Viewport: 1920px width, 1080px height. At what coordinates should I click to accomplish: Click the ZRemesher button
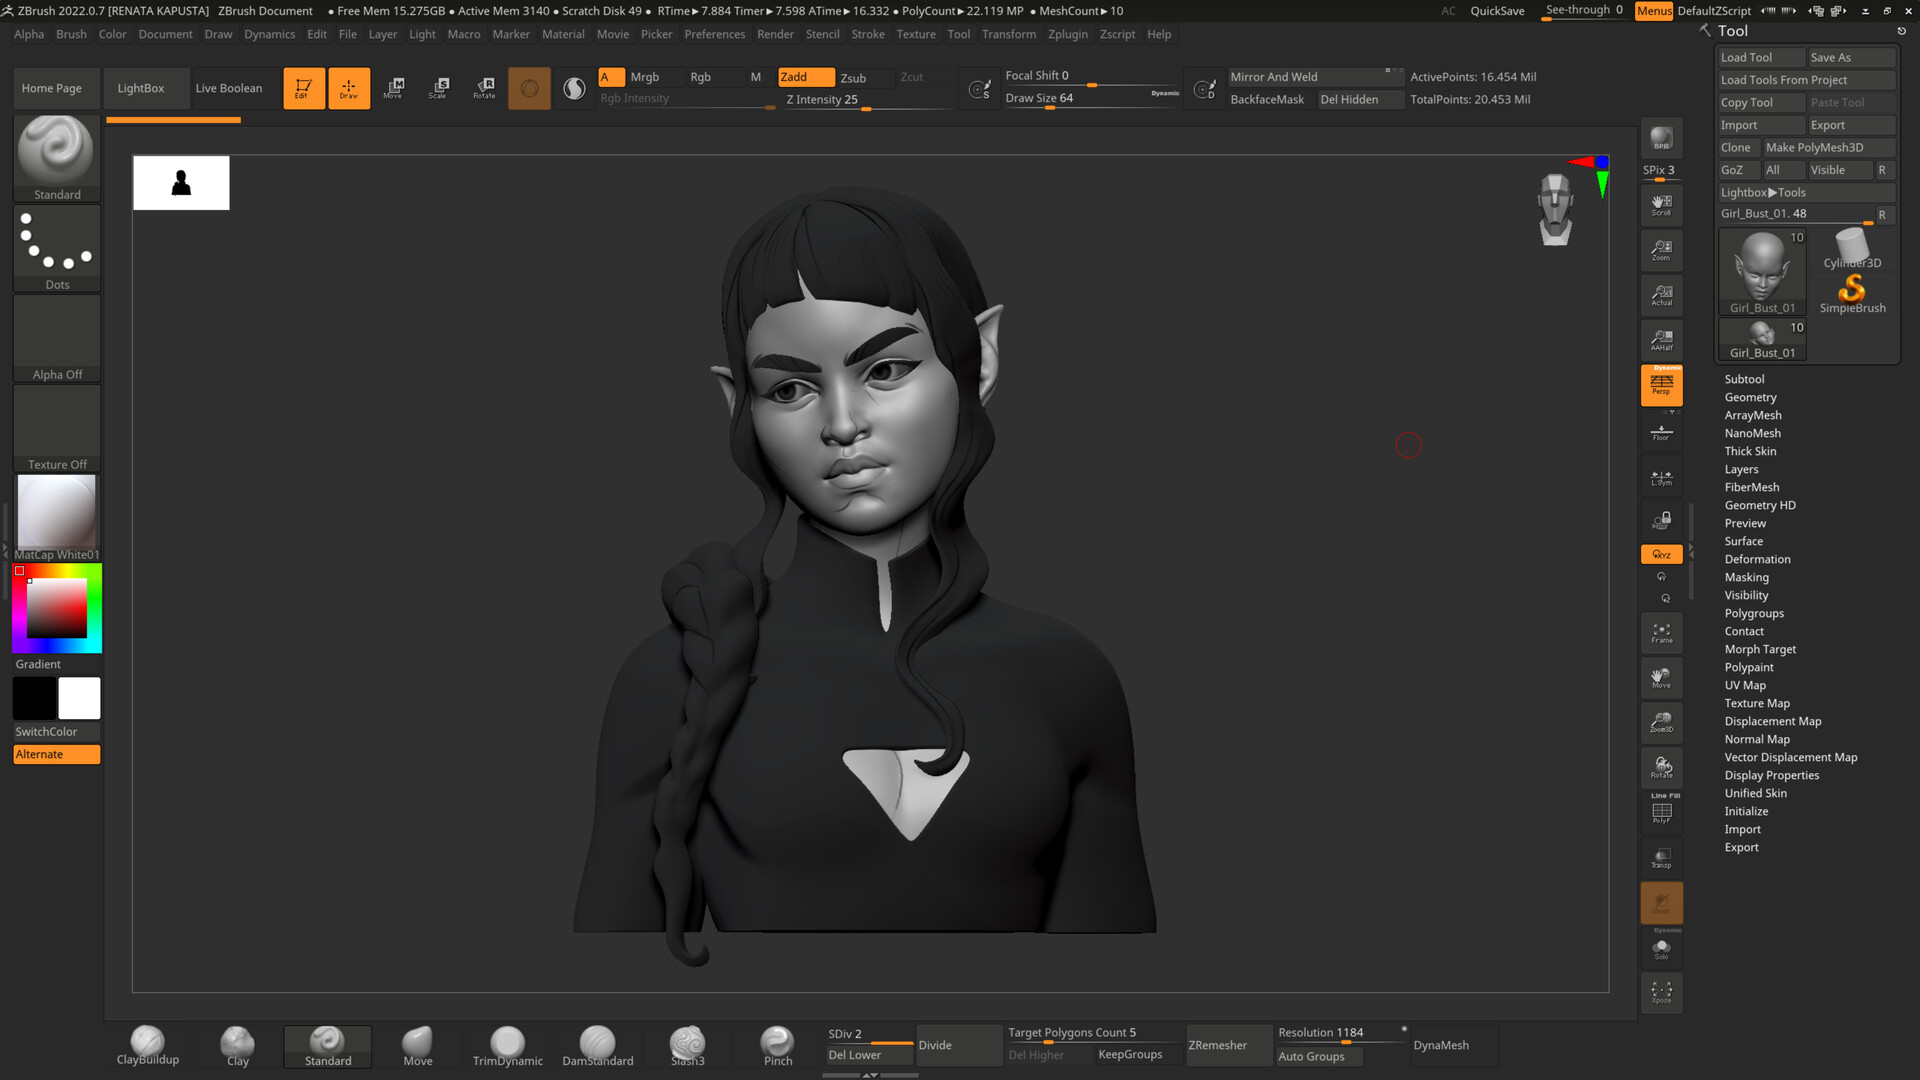pyautogui.click(x=1228, y=1044)
